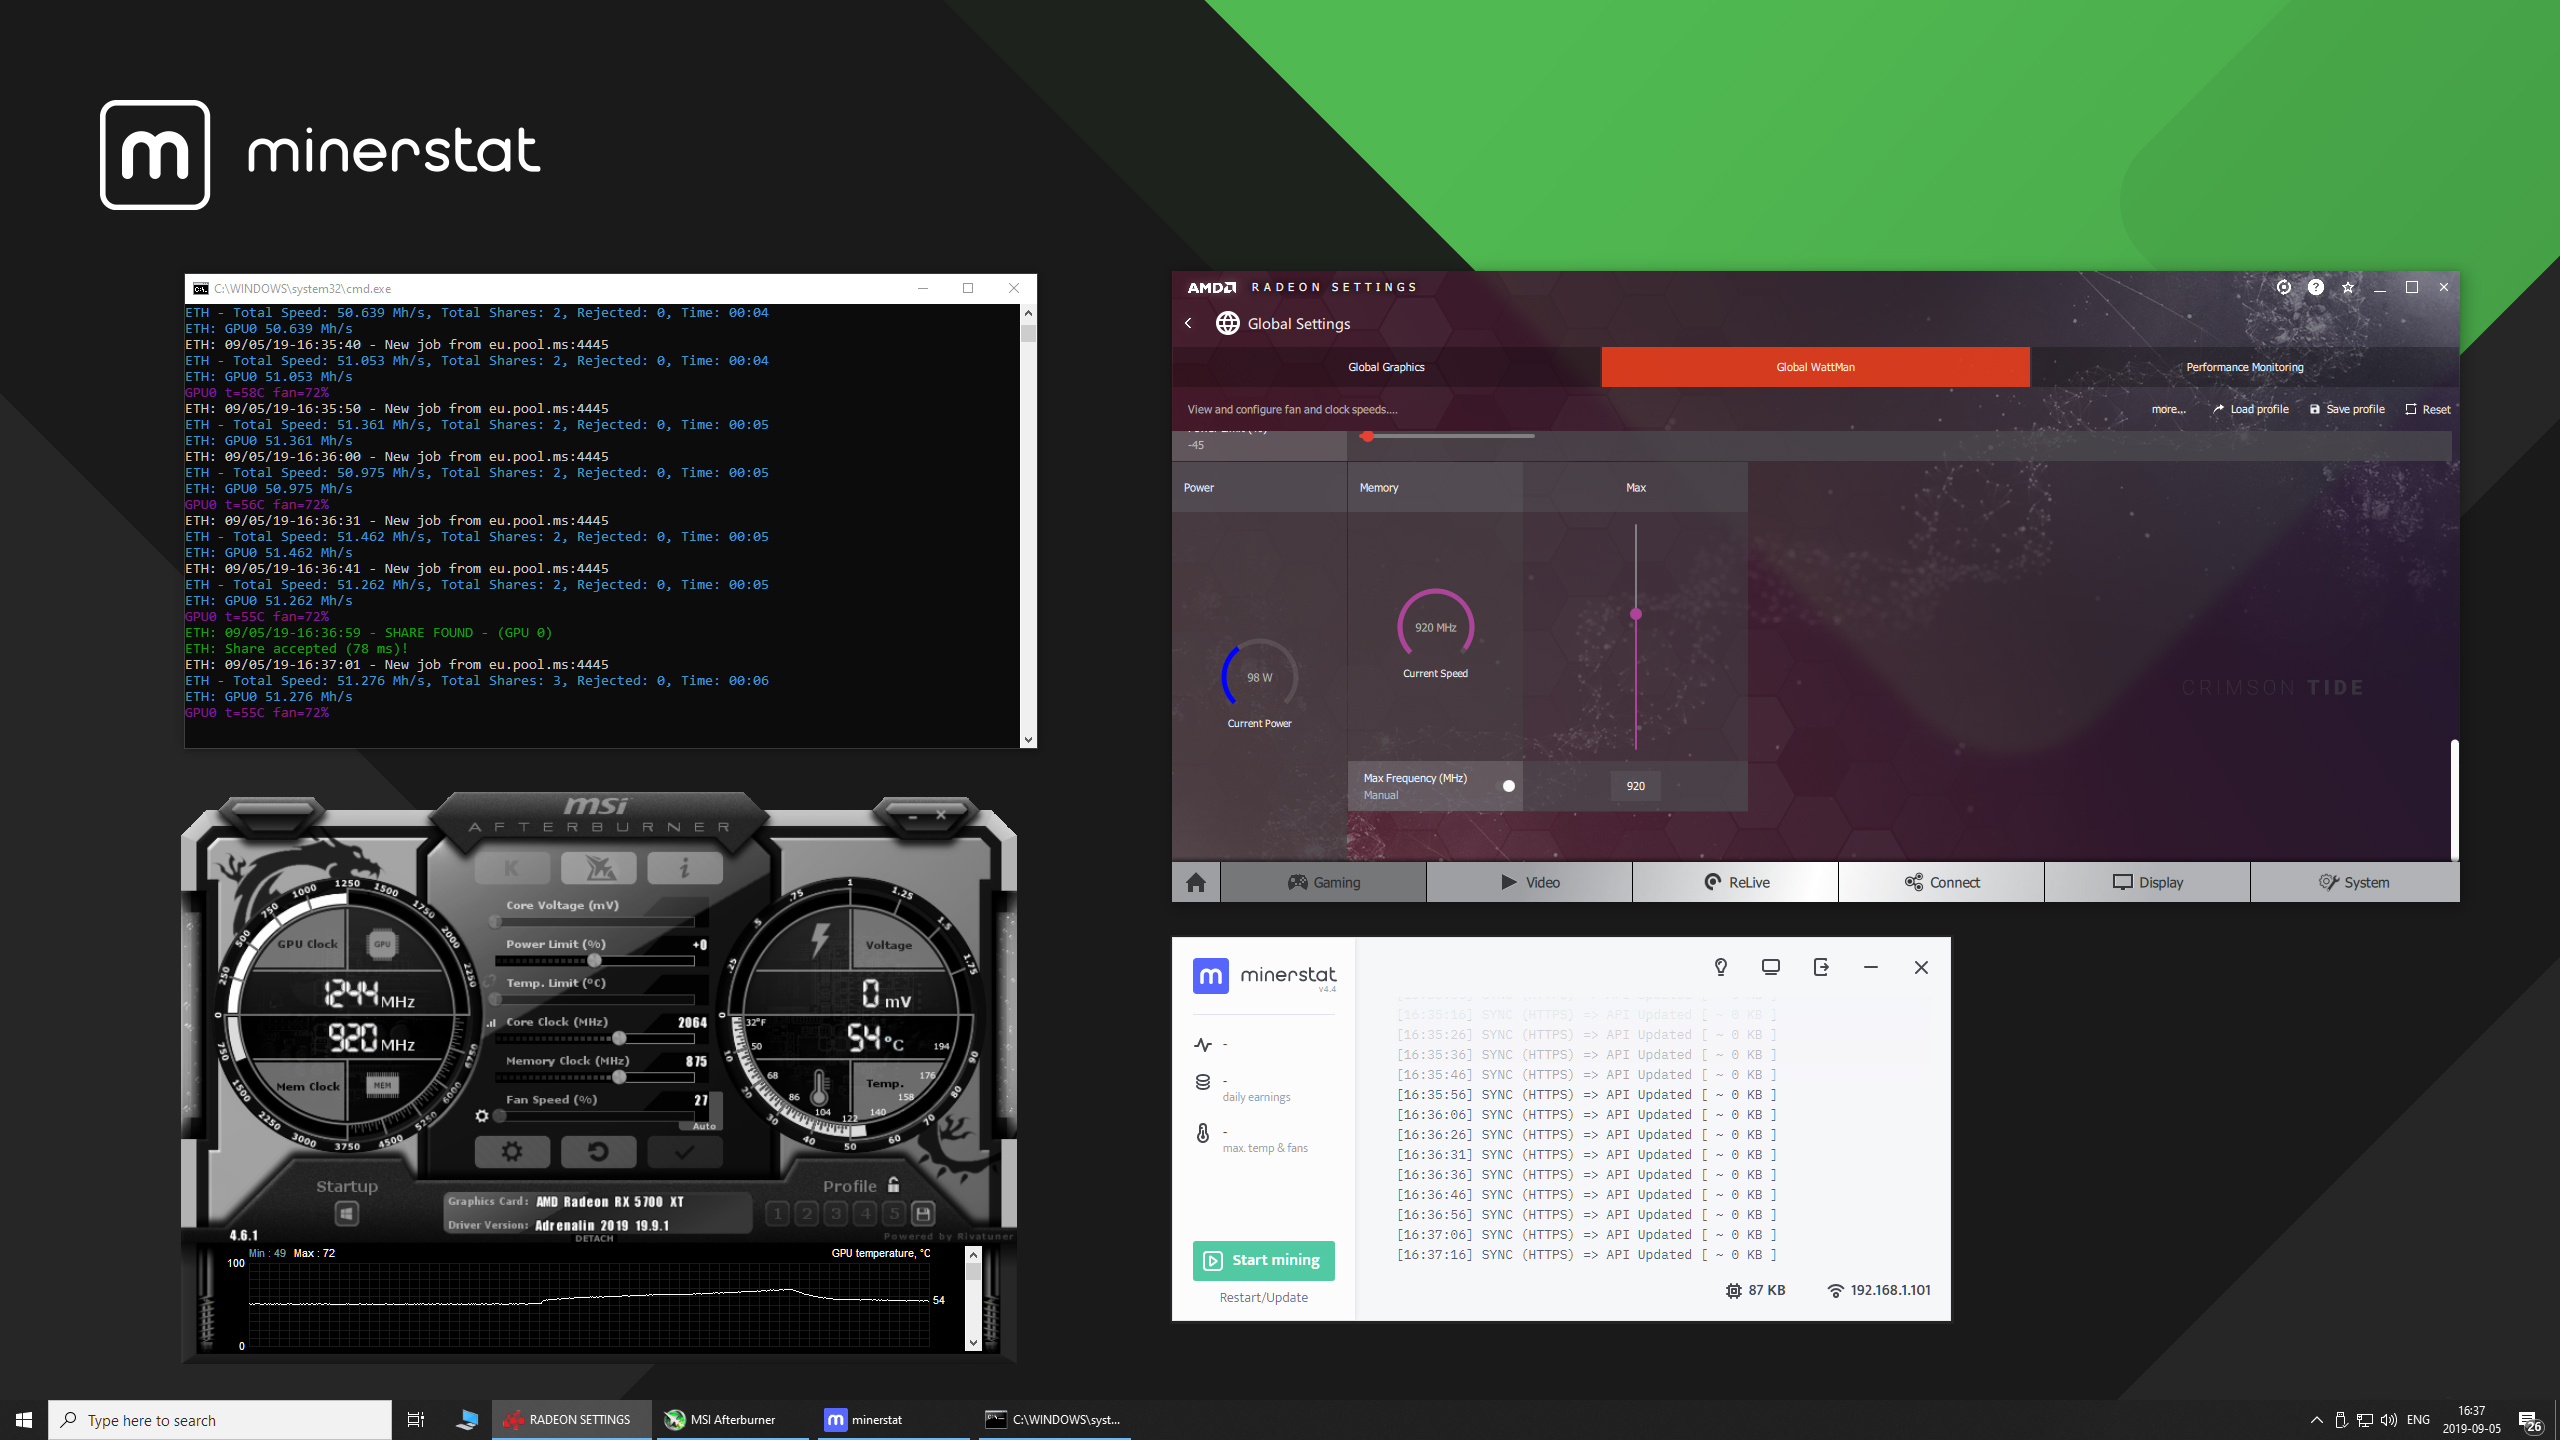The image size is (2560, 1440).
Task: Open Windows Start menu
Action: [x=24, y=1420]
